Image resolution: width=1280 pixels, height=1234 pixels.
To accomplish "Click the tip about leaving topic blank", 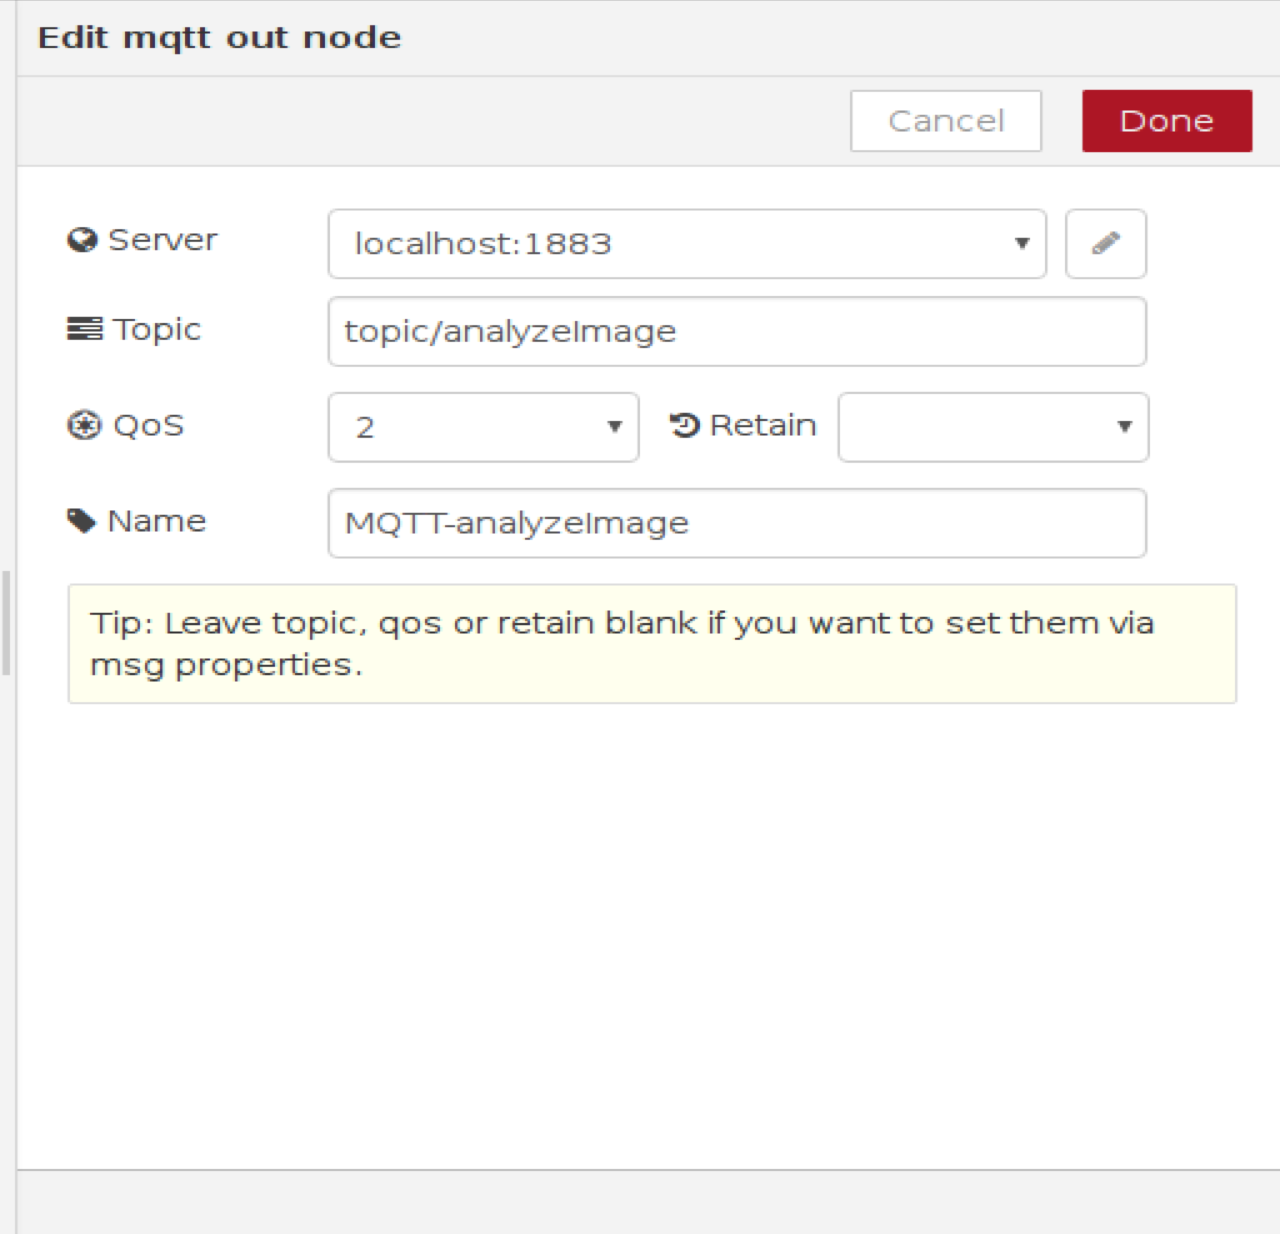I will tap(652, 644).
